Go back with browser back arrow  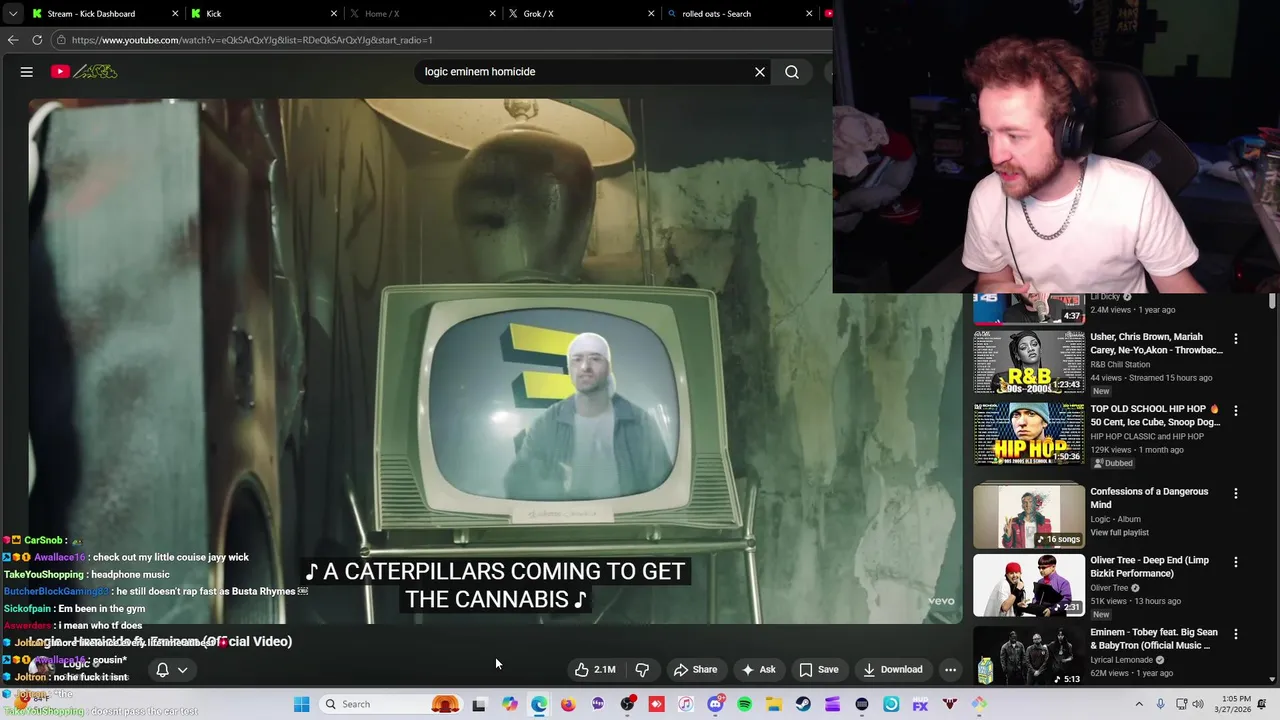click(13, 40)
